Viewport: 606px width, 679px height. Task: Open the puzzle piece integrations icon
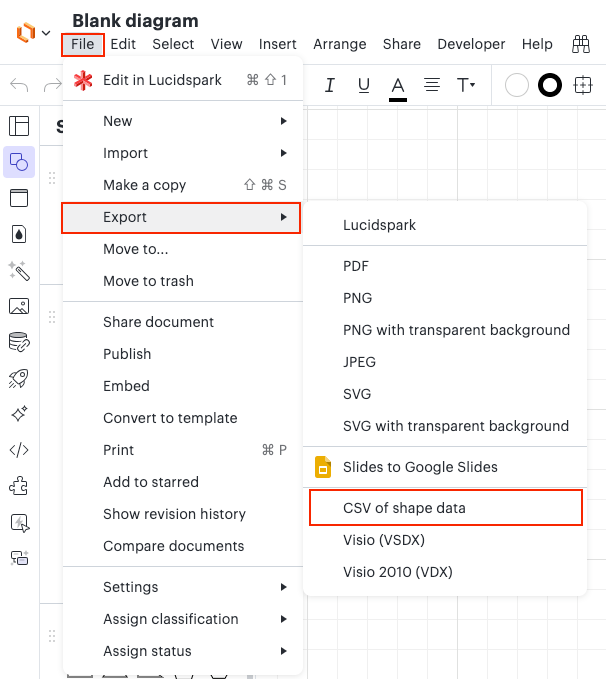[x=19, y=486]
